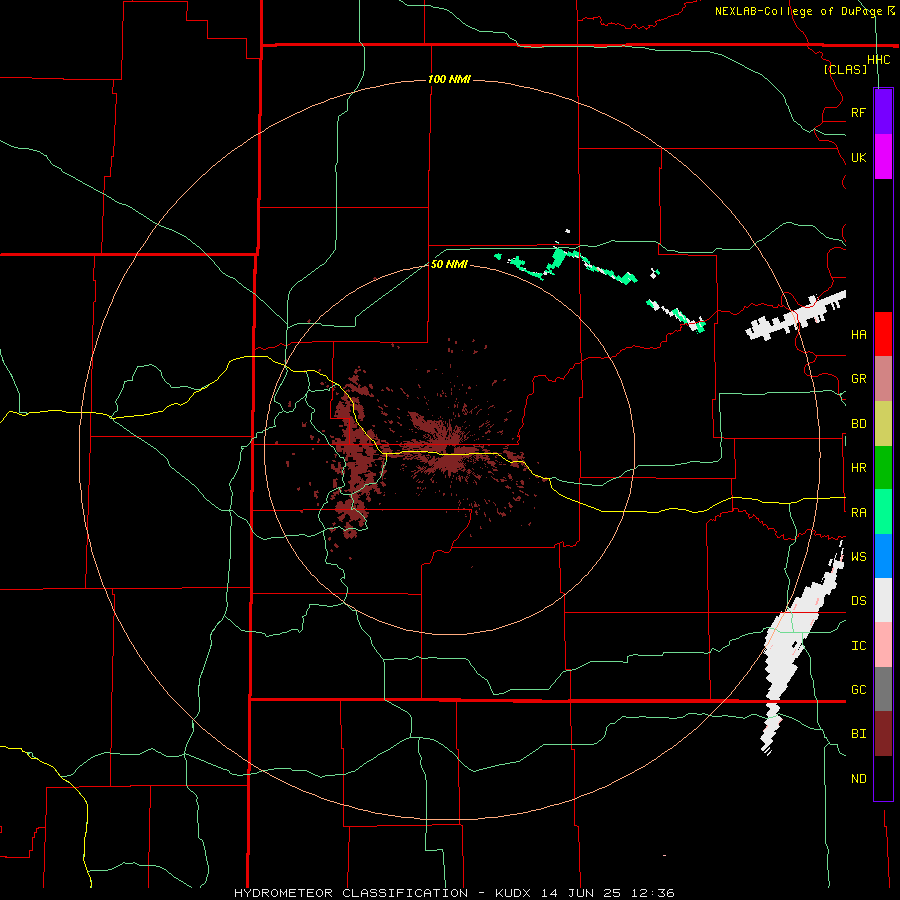This screenshot has height=900, width=900.
Task: Click the brown BI legend swatch
Action: pos(883,734)
